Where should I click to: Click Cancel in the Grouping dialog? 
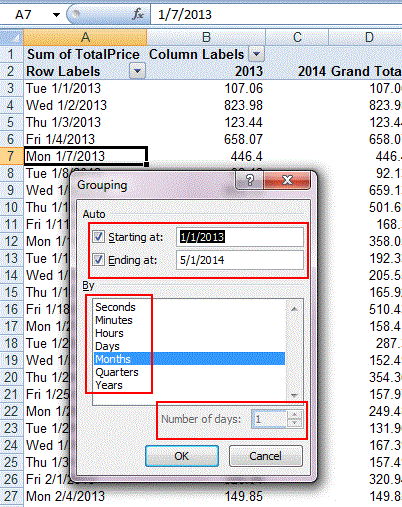click(266, 456)
